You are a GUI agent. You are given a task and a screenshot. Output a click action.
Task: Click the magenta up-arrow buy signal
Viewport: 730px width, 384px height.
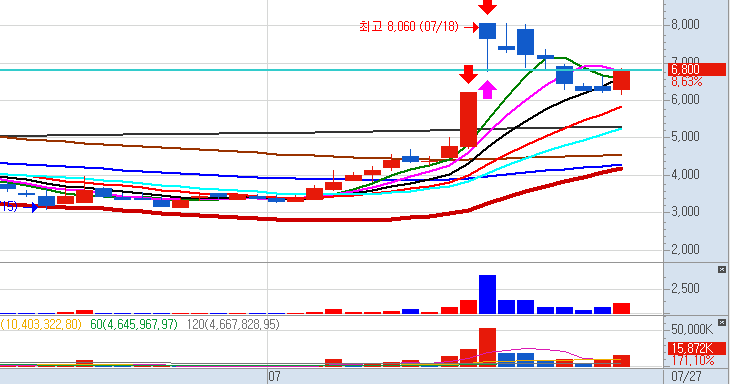pyautogui.click(x=487, y=89)
